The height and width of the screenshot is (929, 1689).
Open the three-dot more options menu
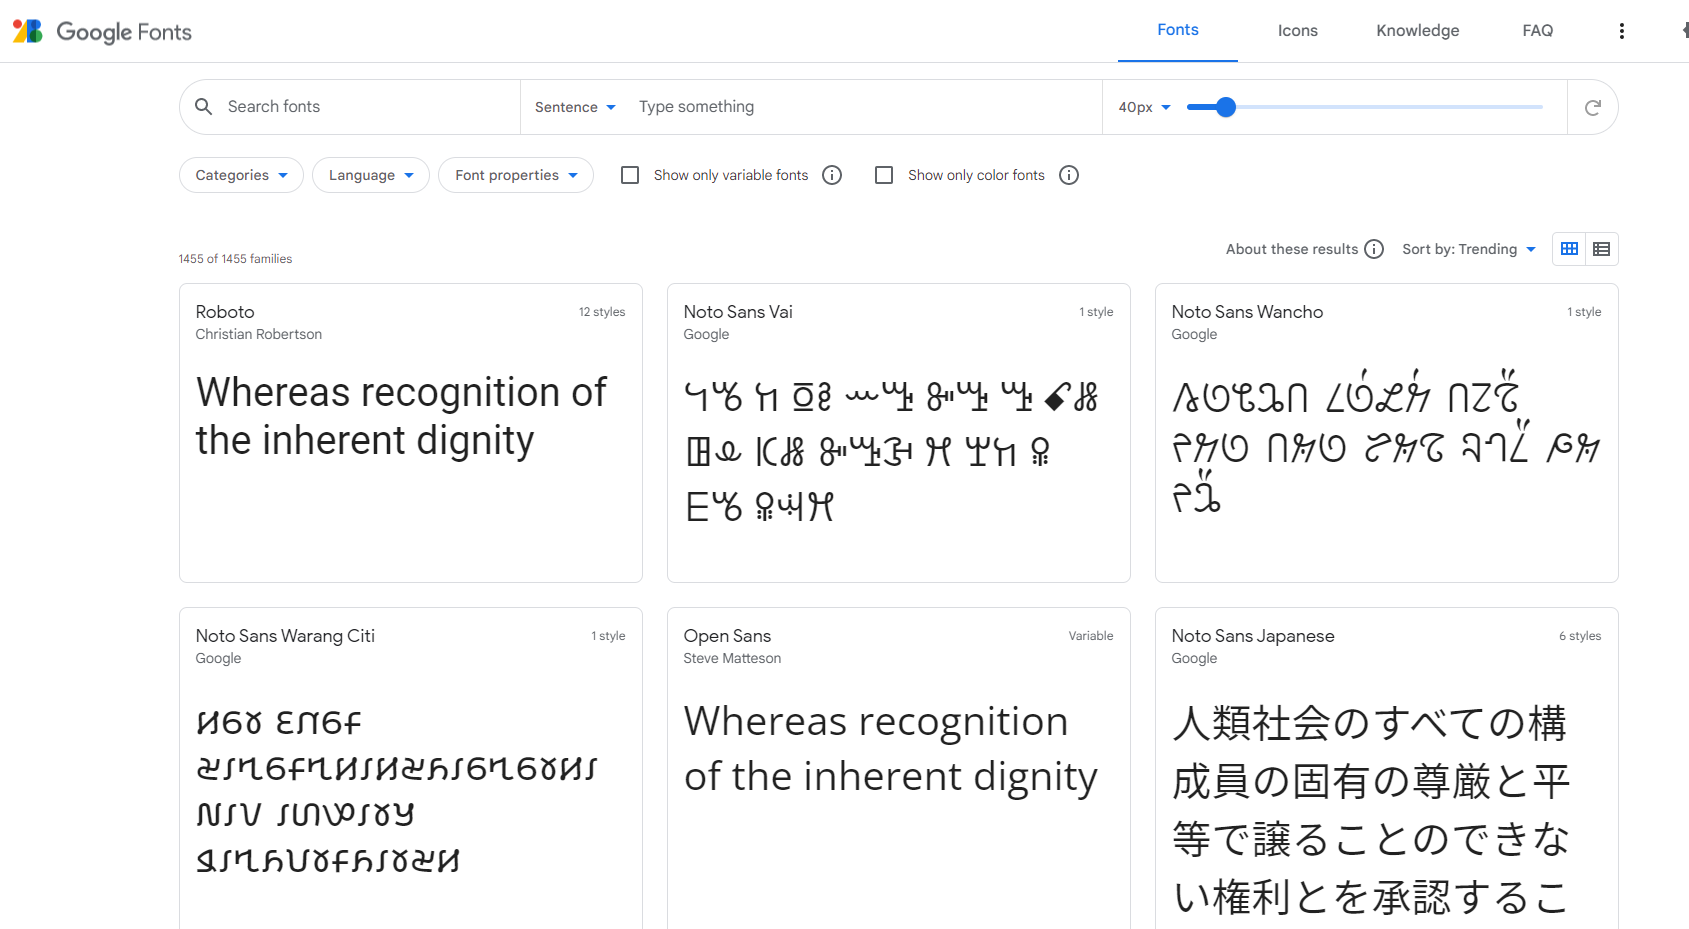[1621, 31]
